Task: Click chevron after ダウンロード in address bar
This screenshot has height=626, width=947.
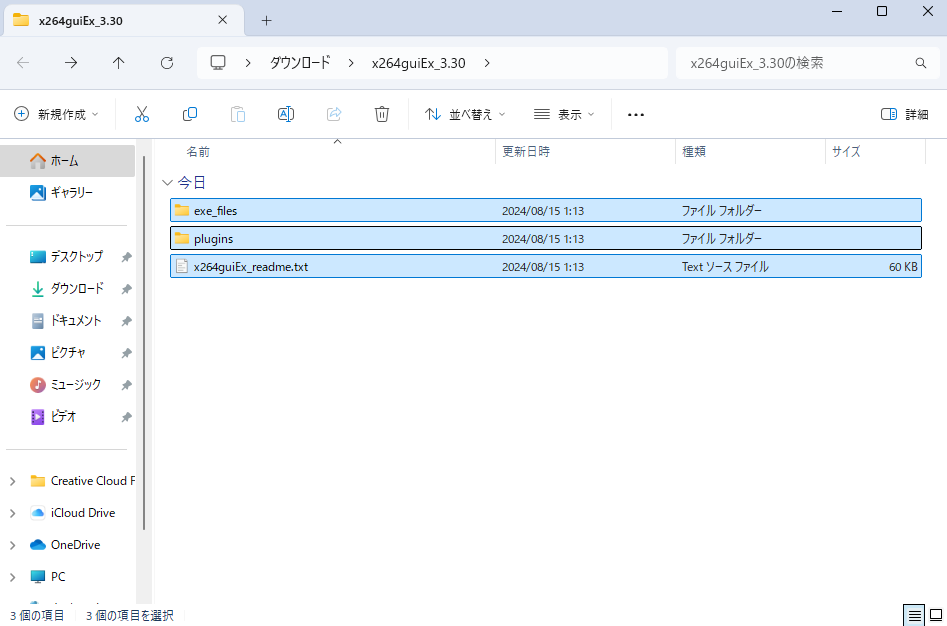Action: [x=351, y=63]
